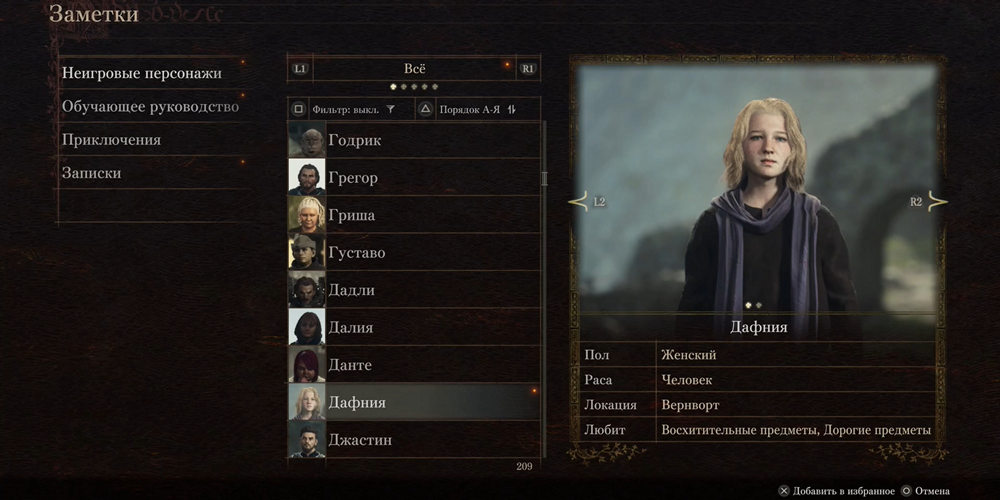The image size is (1000, 500).
Task: Click the square button icon beside Фильтр
Action: coord(298,109)
